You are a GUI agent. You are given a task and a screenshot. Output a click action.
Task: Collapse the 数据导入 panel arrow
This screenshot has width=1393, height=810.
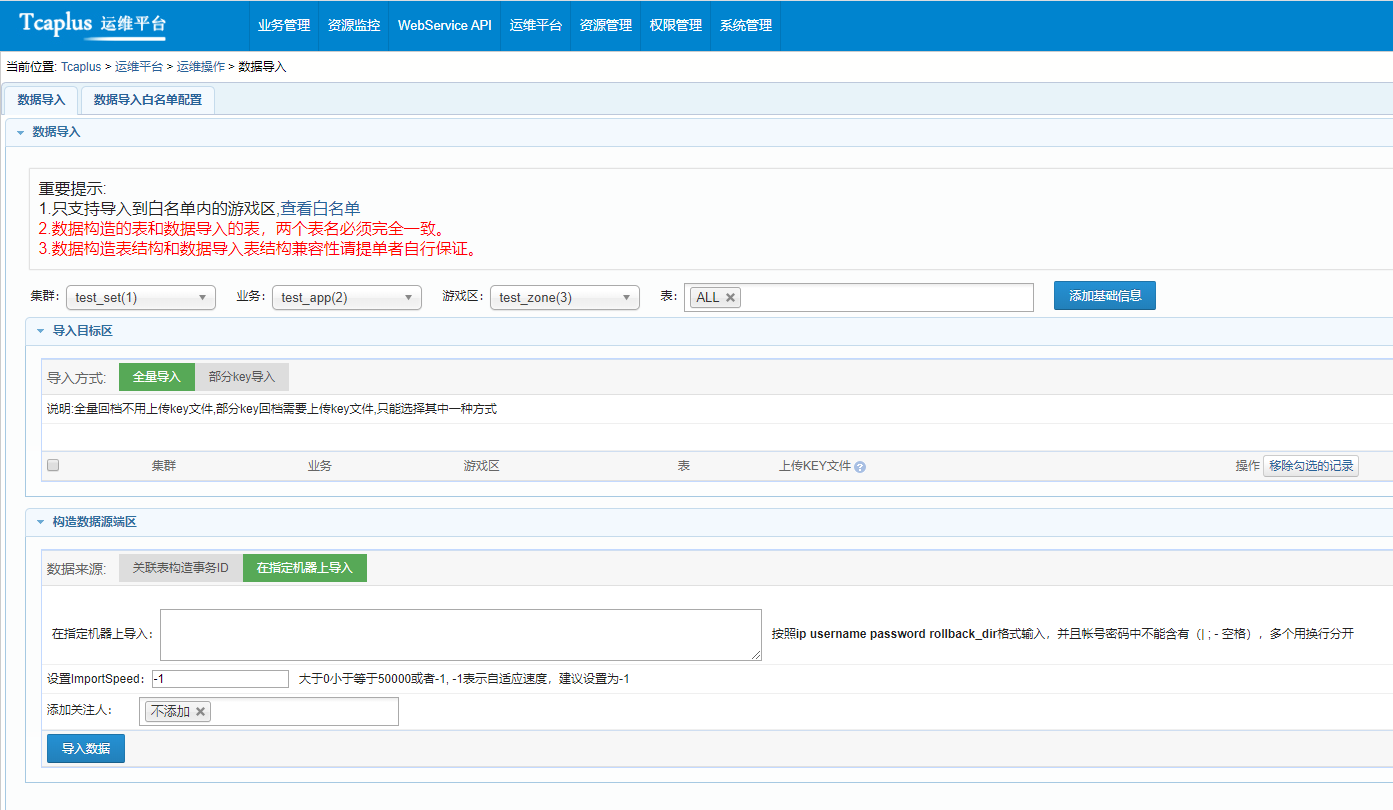(x=20, y=132)
